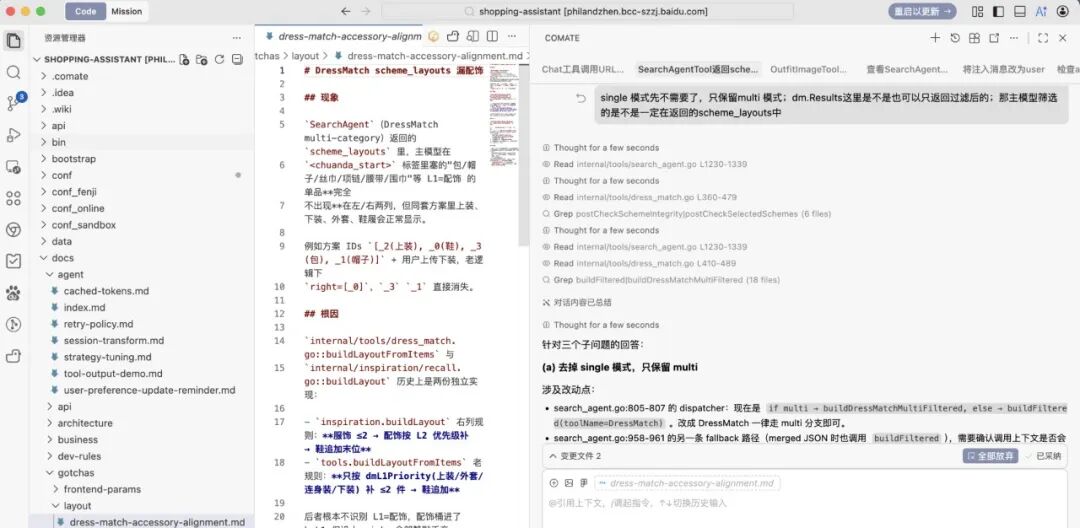
Task: Switch to SearchAgentTool返回sche chat tab
Action: pos(698,70)
